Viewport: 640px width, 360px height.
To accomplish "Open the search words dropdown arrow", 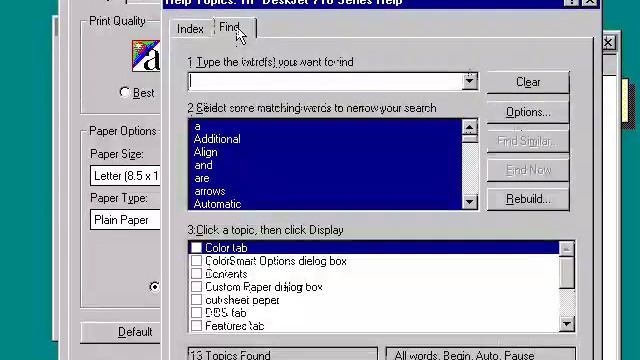I will [x=469, y=82].
